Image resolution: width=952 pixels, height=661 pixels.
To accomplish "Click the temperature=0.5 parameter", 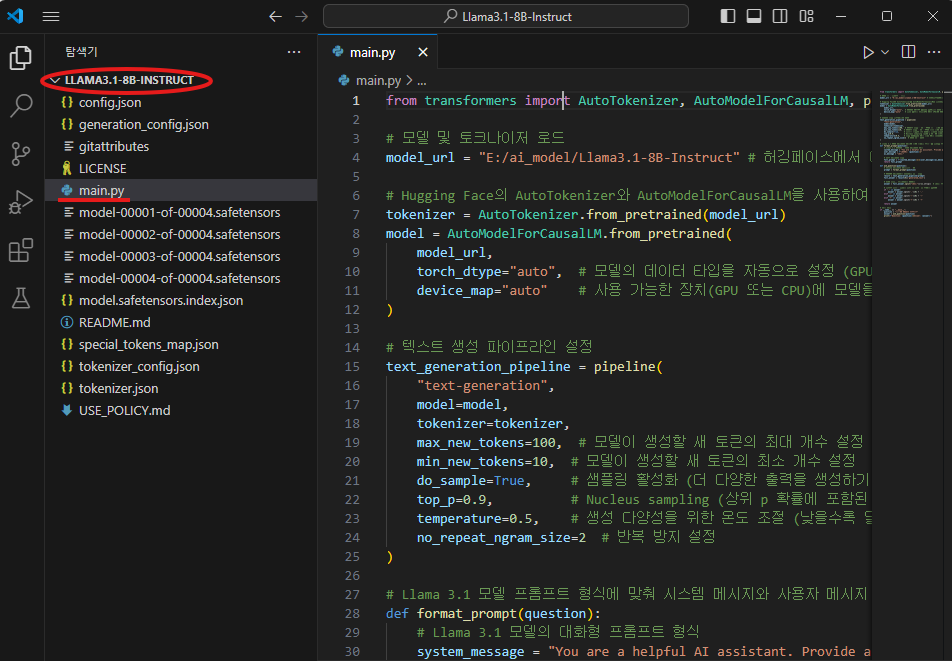I will 474,518.
